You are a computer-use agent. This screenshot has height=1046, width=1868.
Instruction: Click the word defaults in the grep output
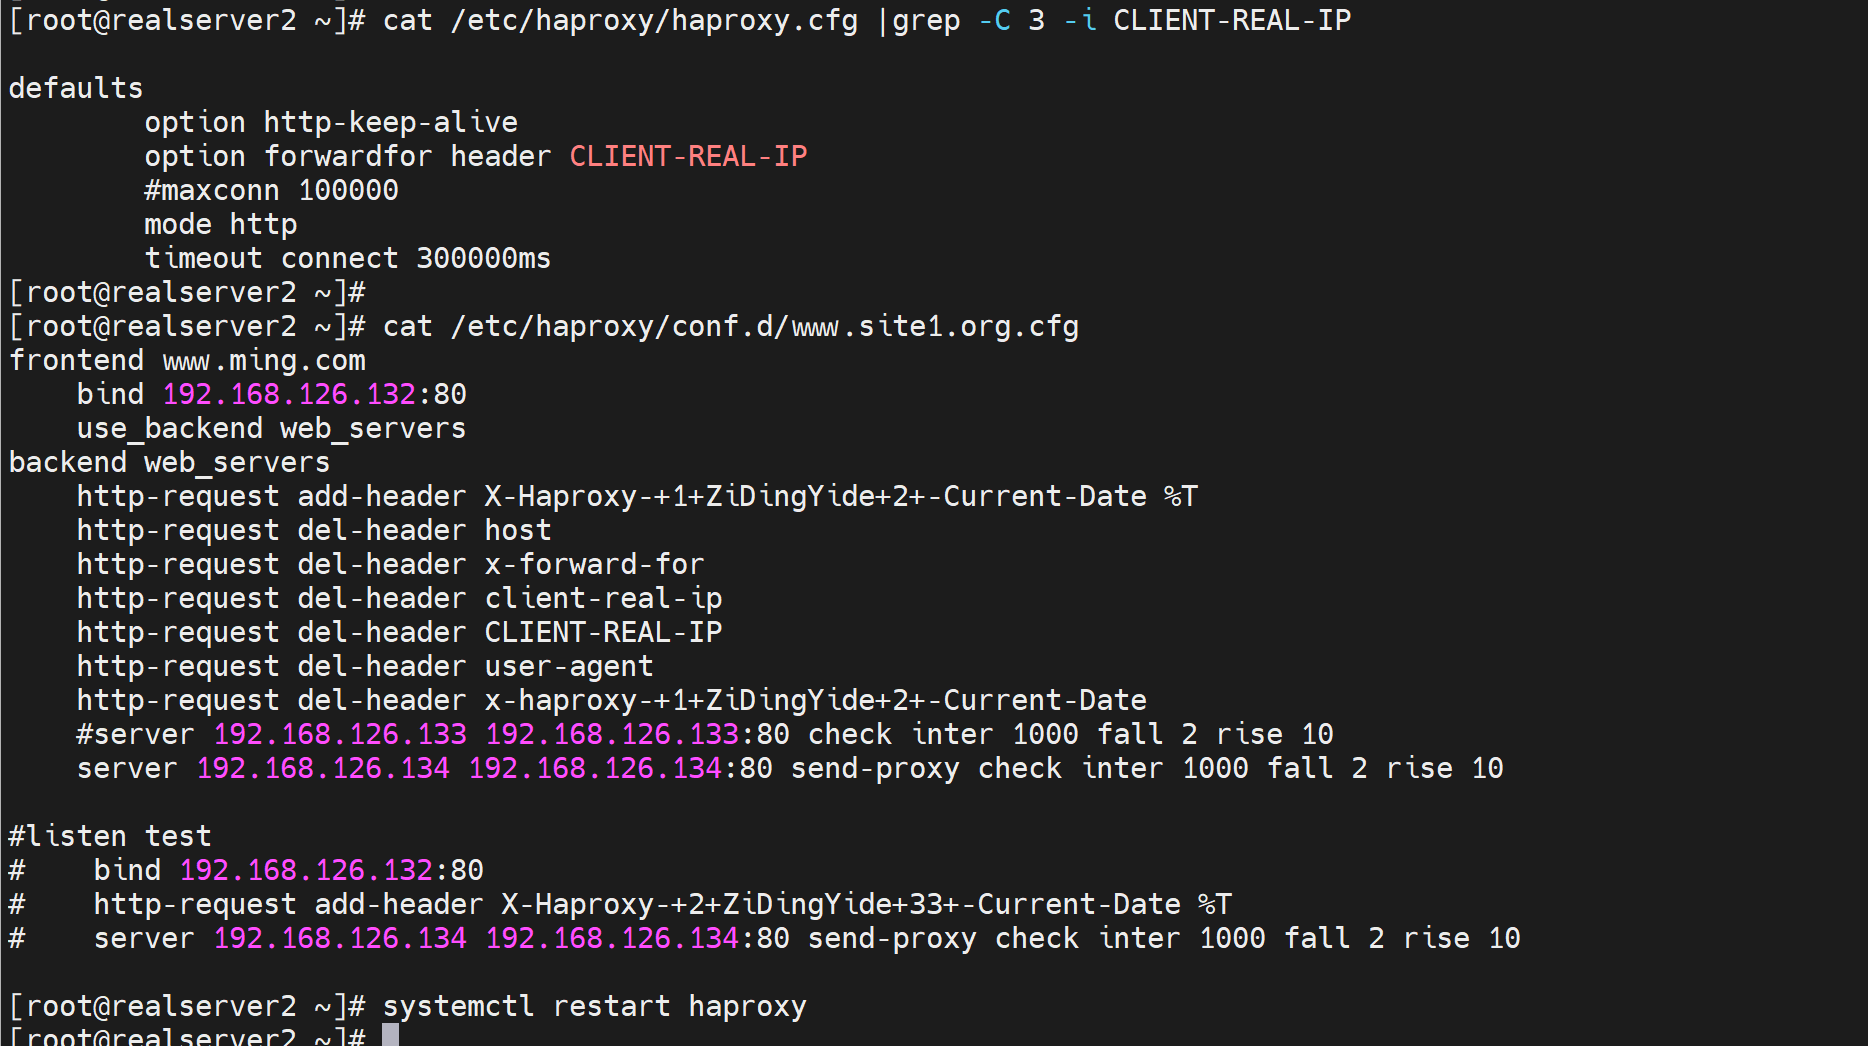coord(76,88)
